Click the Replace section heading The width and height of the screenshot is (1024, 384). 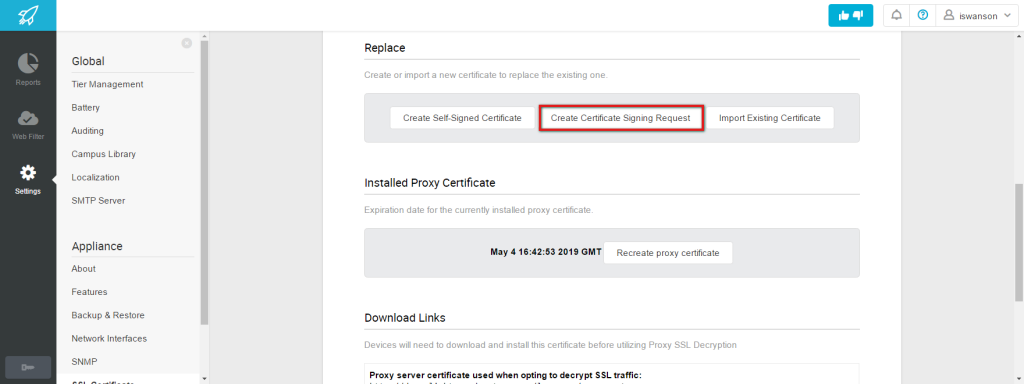pos(385,48)
